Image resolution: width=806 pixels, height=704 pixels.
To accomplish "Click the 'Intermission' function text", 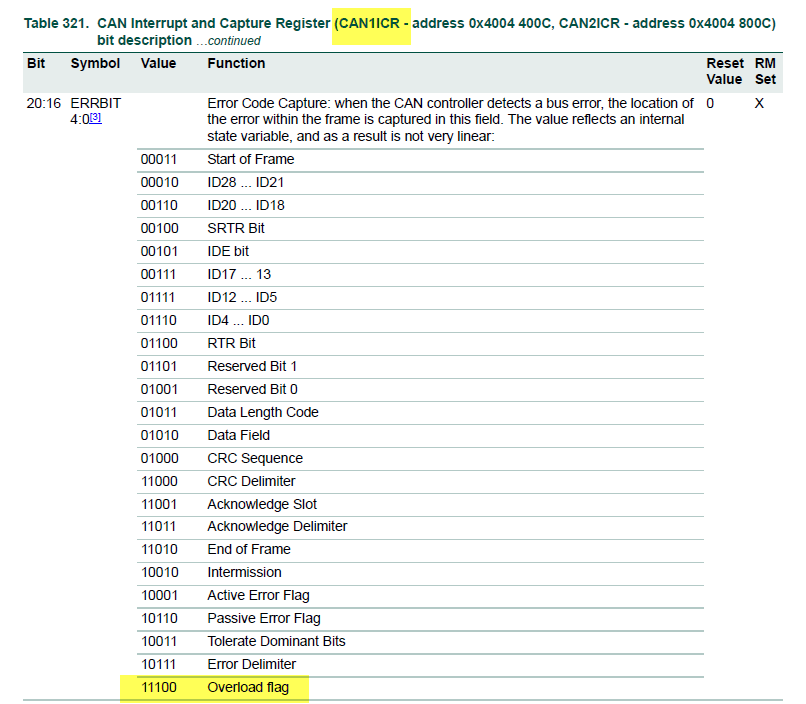I will click(x=245, y=572).
